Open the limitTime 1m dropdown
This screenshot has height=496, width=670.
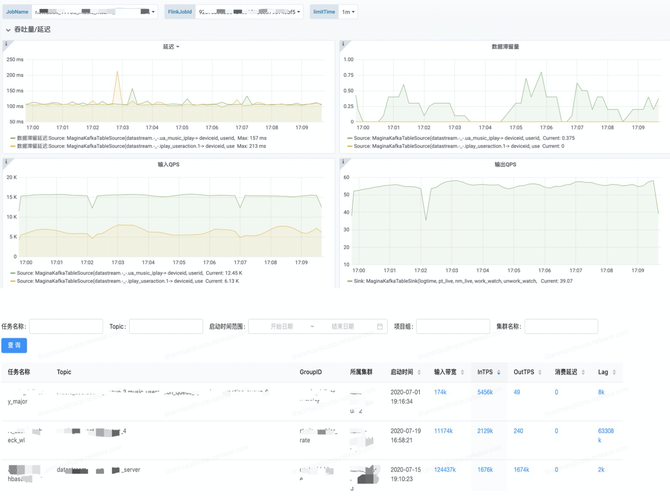[348, 12]
